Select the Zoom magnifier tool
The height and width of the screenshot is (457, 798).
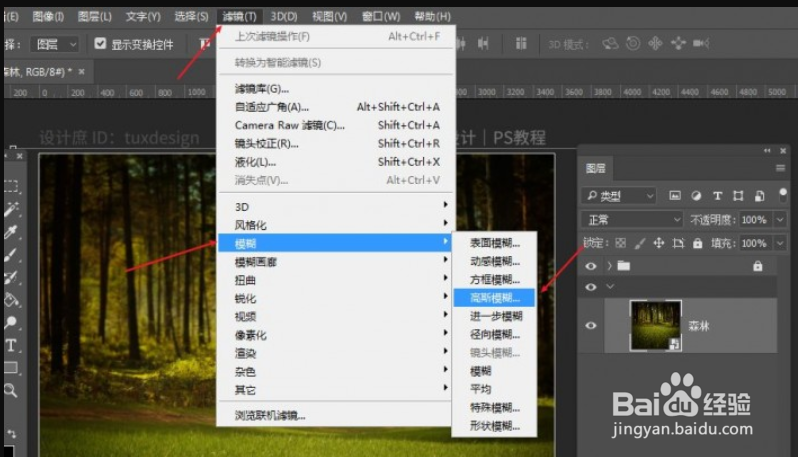tap(11, 390)
